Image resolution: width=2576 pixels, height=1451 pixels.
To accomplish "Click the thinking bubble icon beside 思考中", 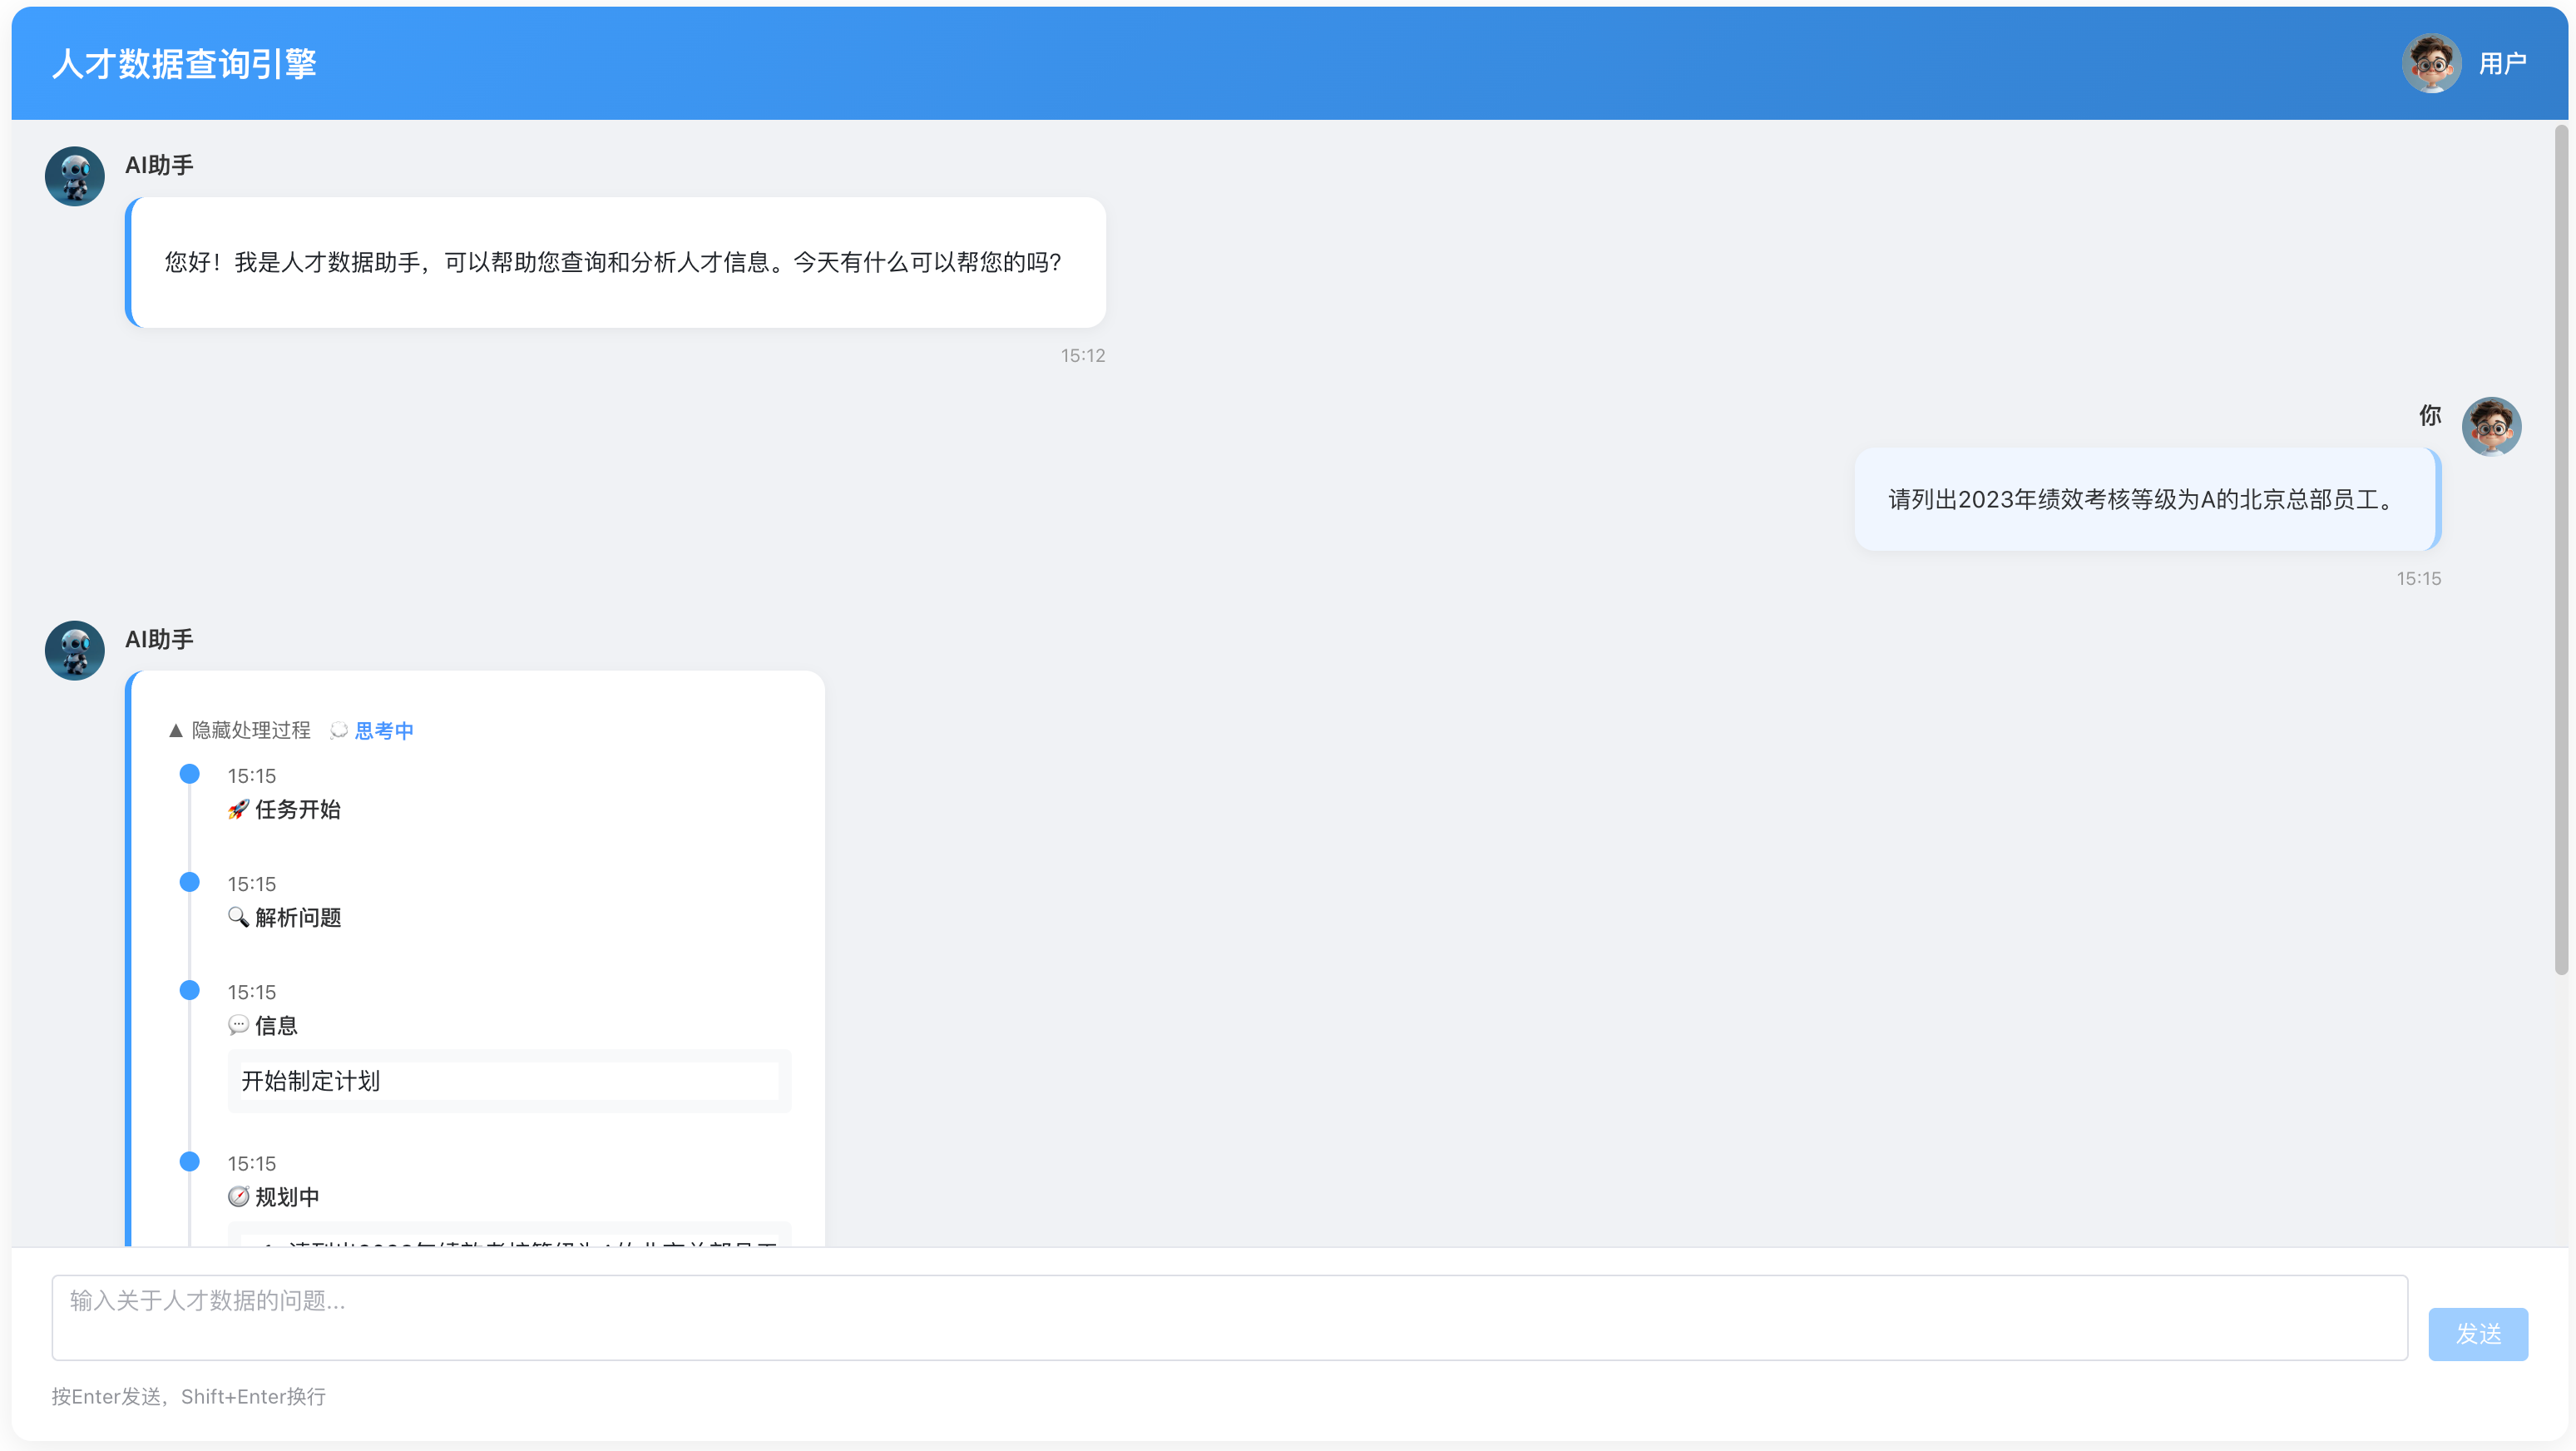I will (x=339, y=731).
